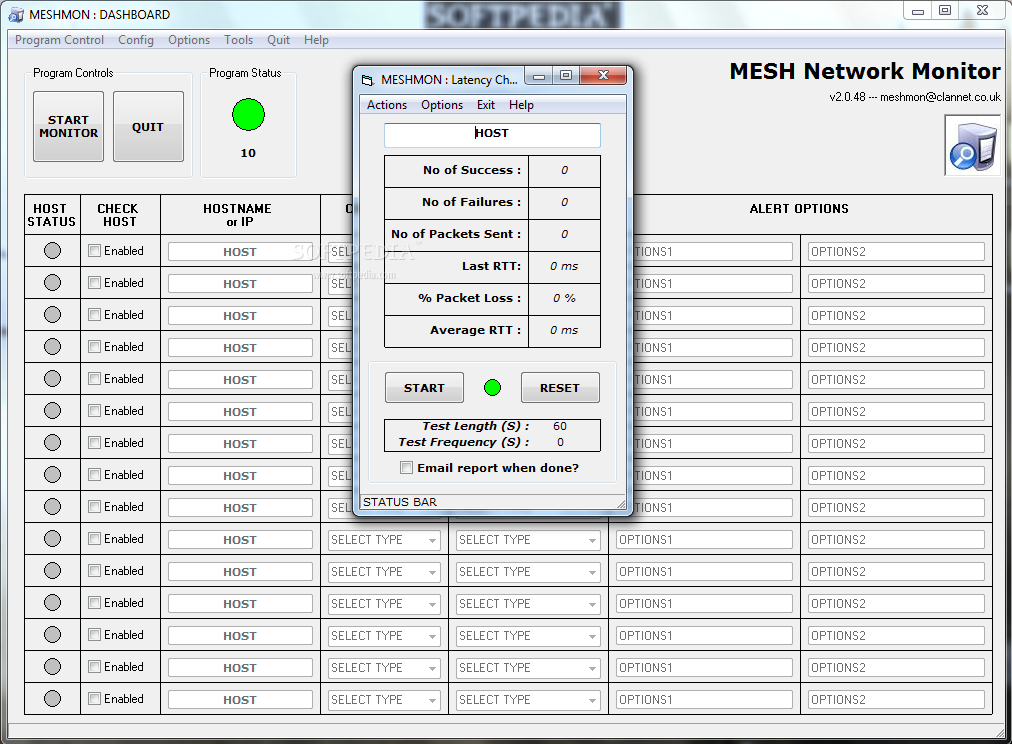
Task: Open first SELECT TYPE dropdown in twelfth row
Action: point(384,604)
